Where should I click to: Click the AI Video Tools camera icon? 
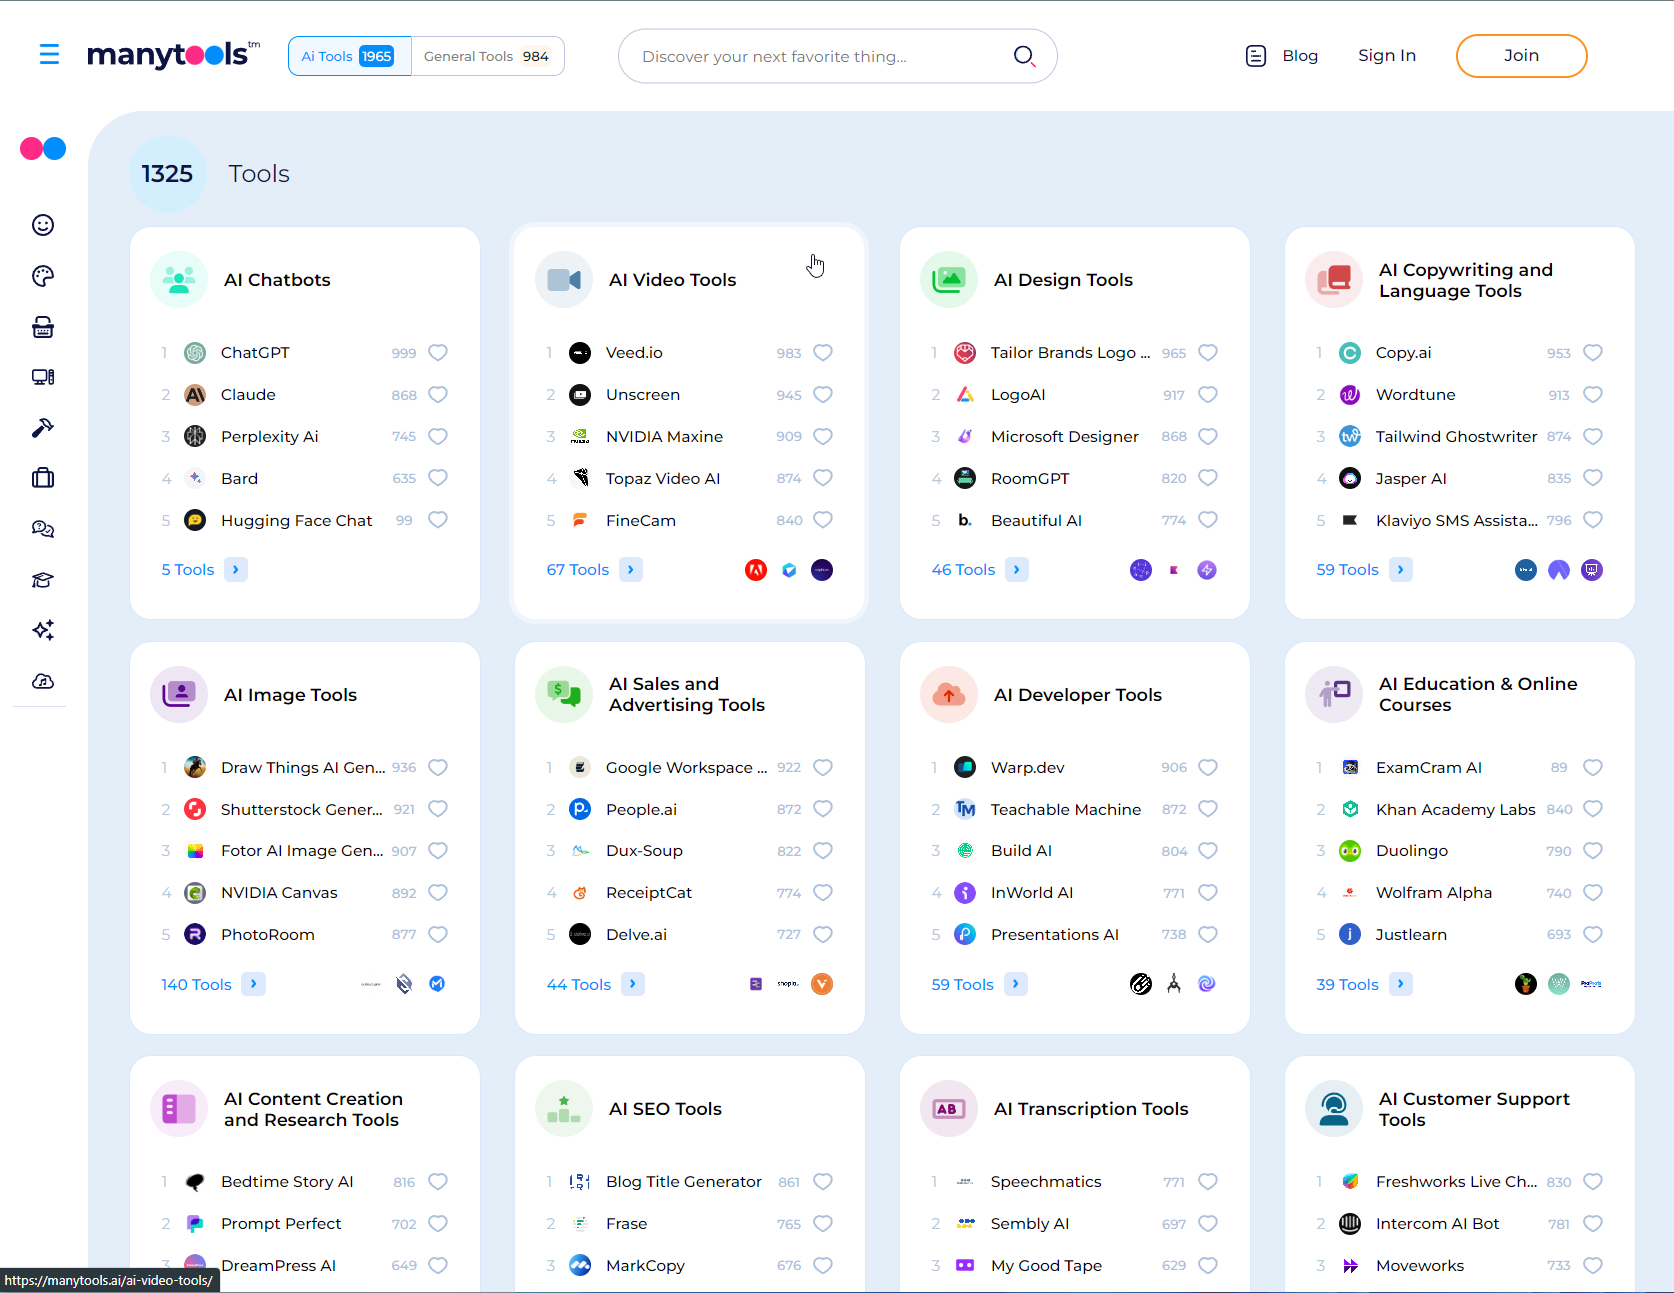[x=564, y=280]
